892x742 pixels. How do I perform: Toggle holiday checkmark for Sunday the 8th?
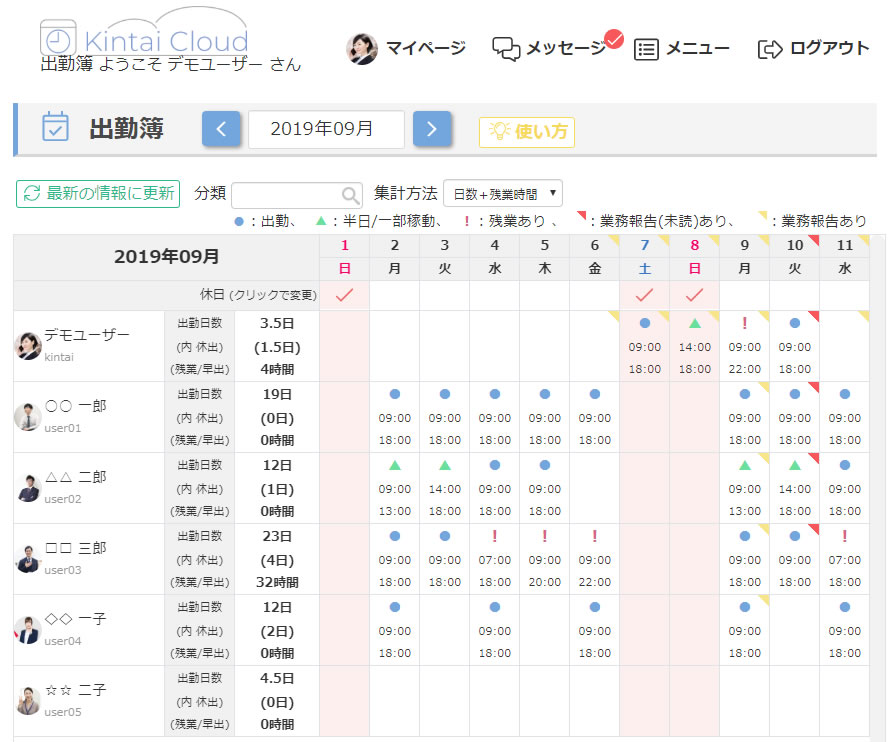click(x=694, y=295)
